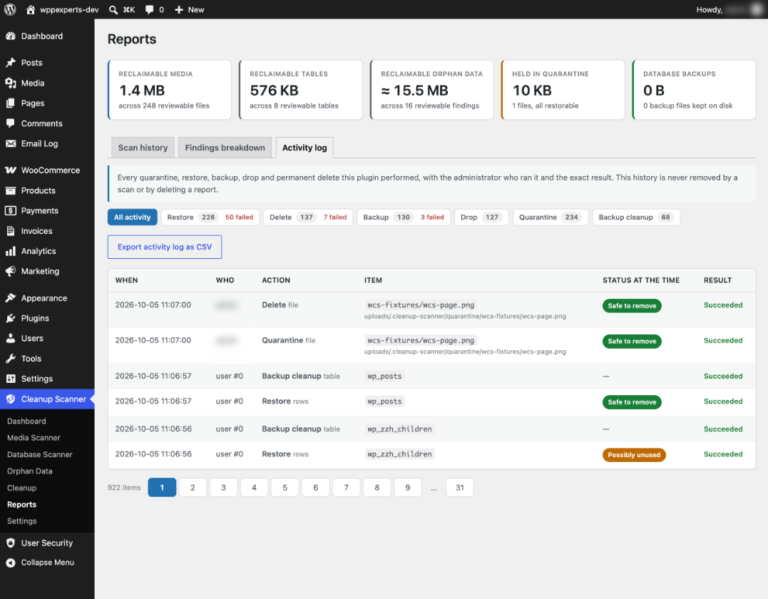
Task: Jump to last page 31
Action: click(459, 487)
